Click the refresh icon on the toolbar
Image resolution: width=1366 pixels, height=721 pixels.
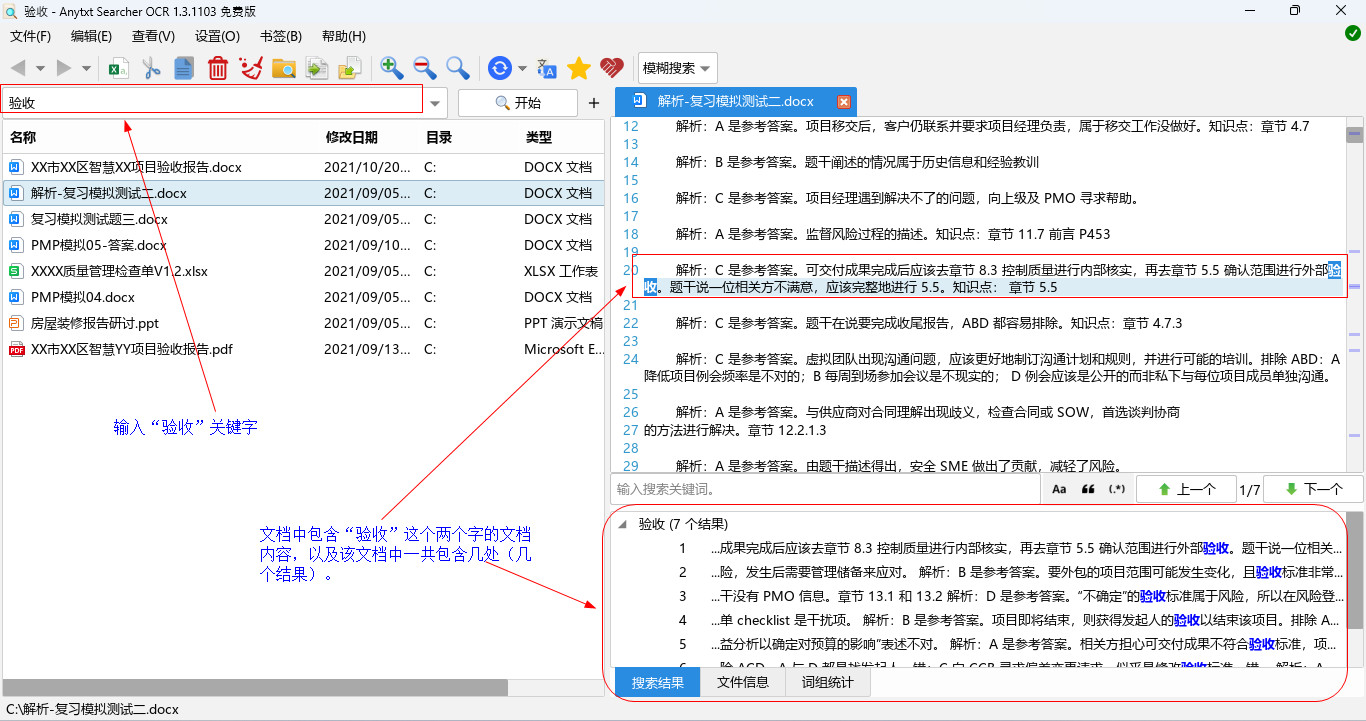(x=499, y=68)
